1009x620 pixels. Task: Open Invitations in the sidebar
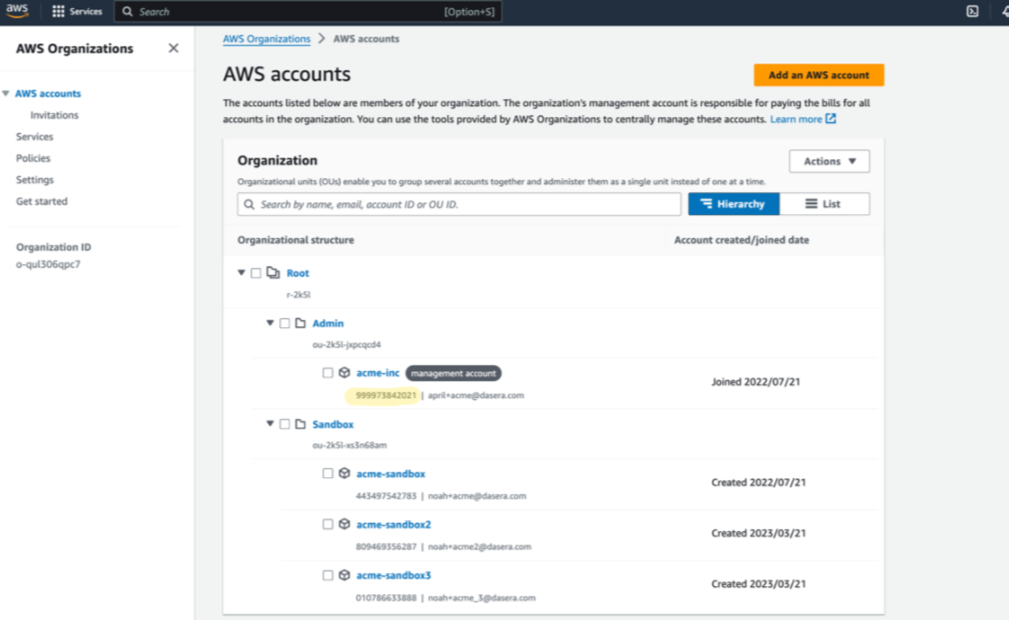pos(55,114)
